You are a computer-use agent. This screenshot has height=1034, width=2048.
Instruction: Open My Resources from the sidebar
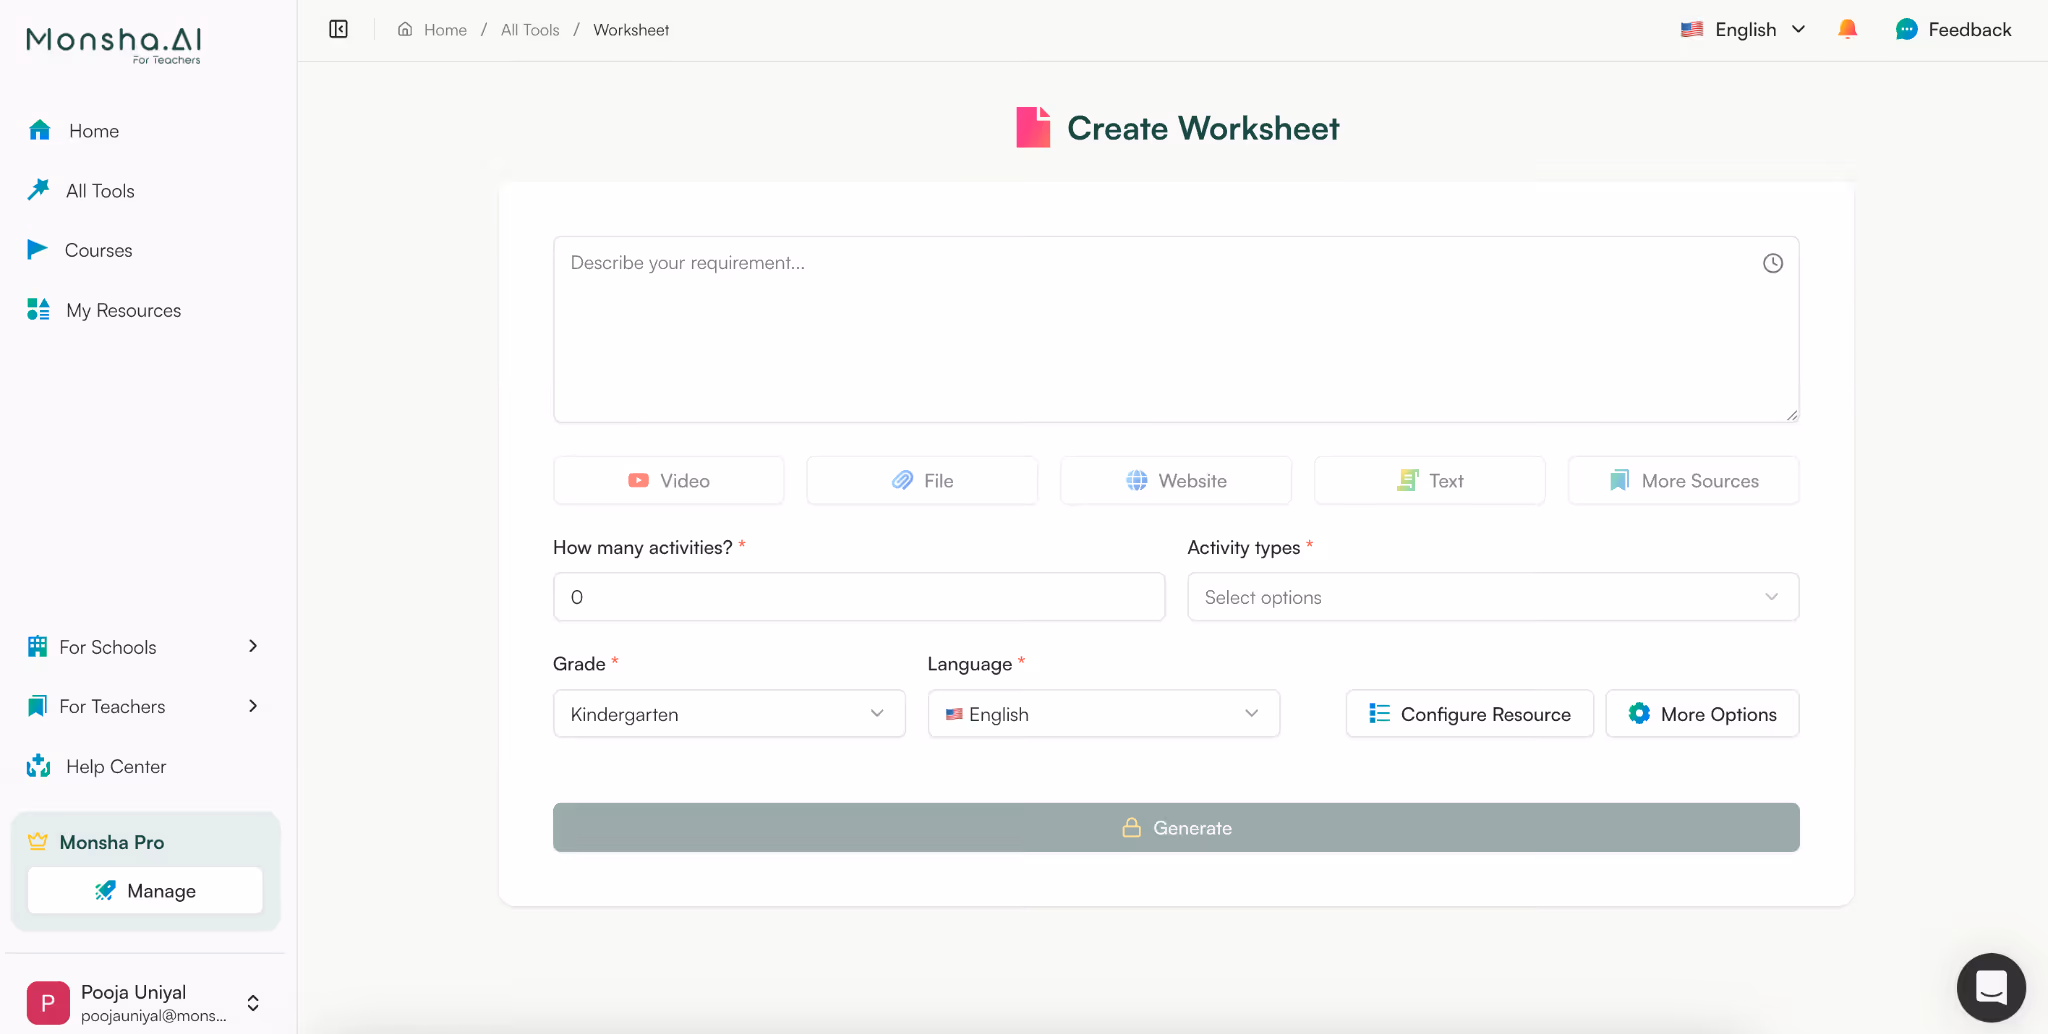(122, 310)
